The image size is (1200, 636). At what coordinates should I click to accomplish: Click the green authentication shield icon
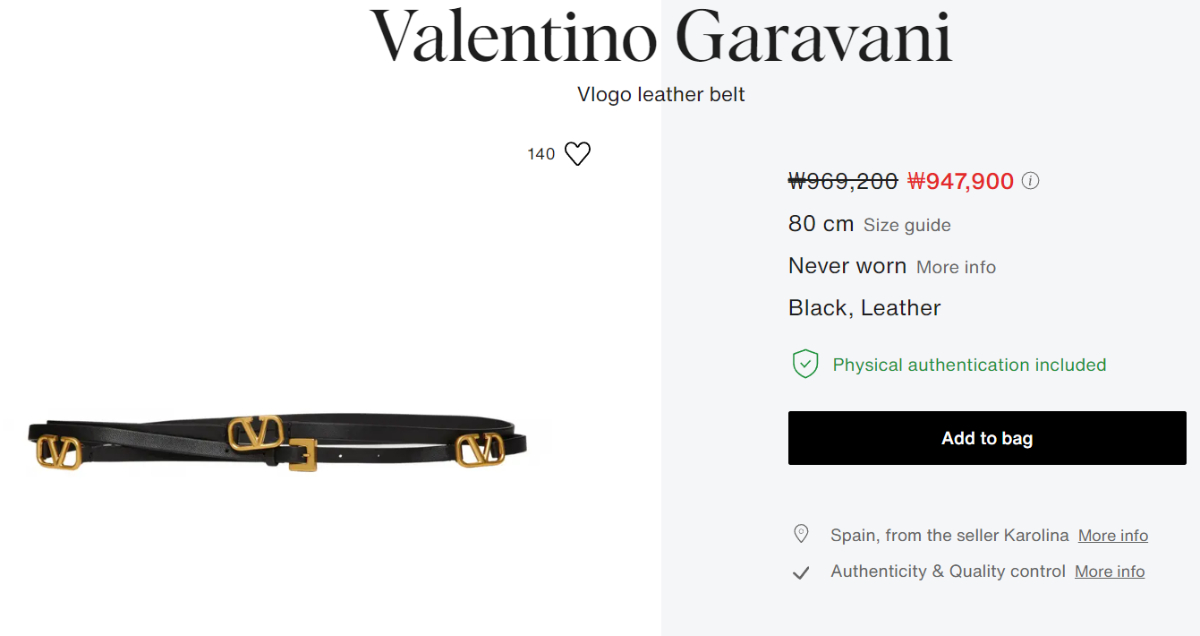click(x=805, y=364)
